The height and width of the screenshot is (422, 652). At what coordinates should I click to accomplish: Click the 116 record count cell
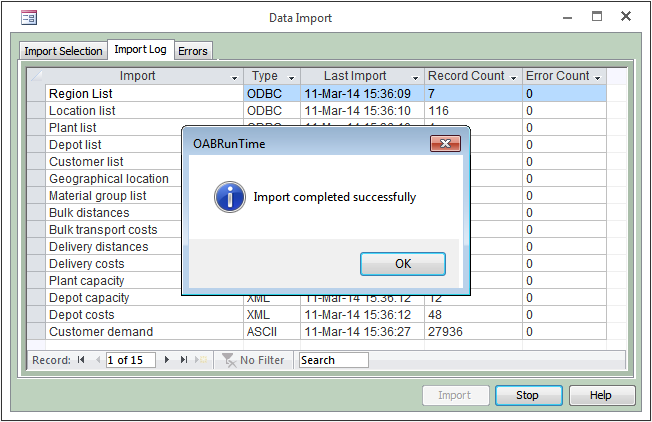[473, 111]
